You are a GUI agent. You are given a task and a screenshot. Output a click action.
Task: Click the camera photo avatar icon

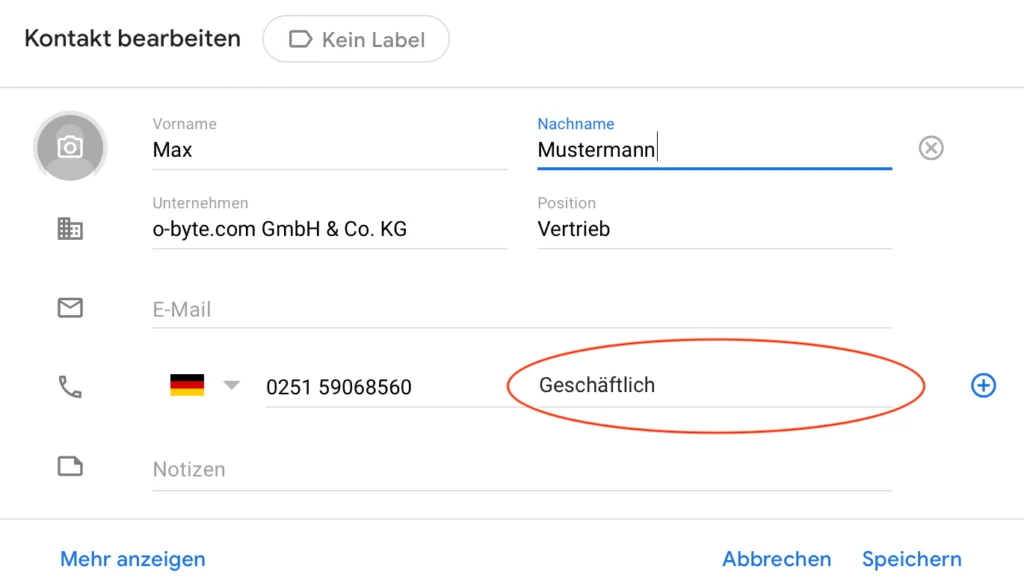(70, 147)
